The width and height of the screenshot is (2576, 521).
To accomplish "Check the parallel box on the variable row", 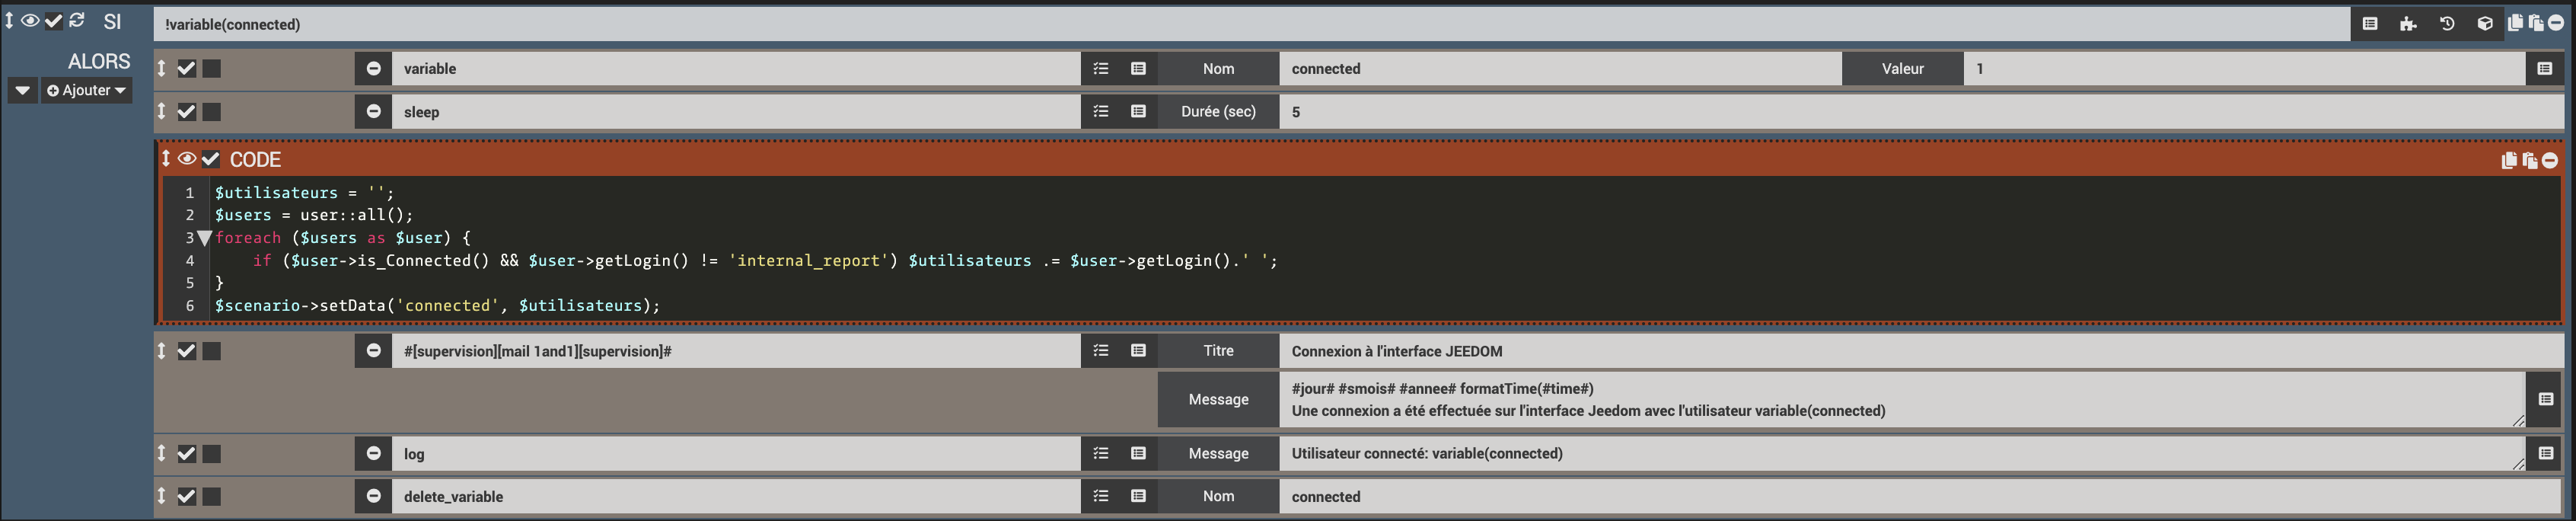I will point(212,68).
